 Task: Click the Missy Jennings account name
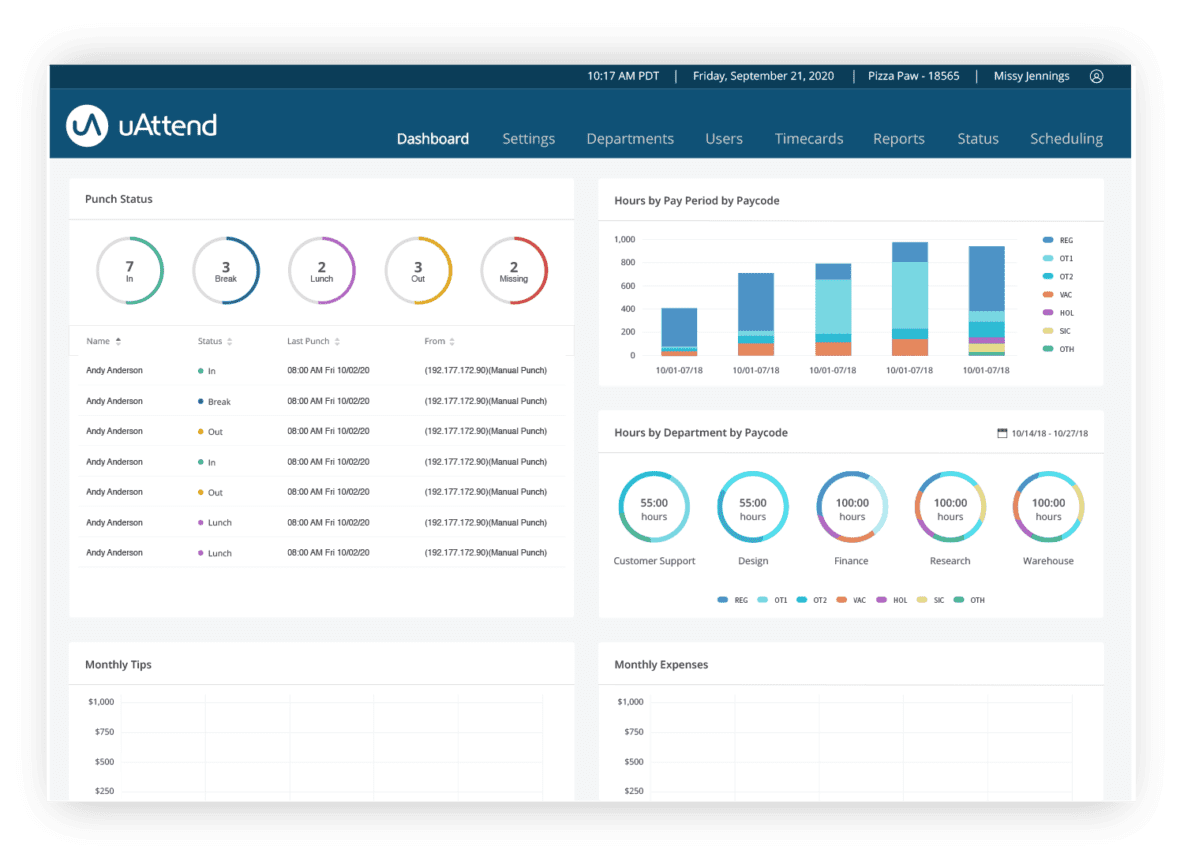1031,76
